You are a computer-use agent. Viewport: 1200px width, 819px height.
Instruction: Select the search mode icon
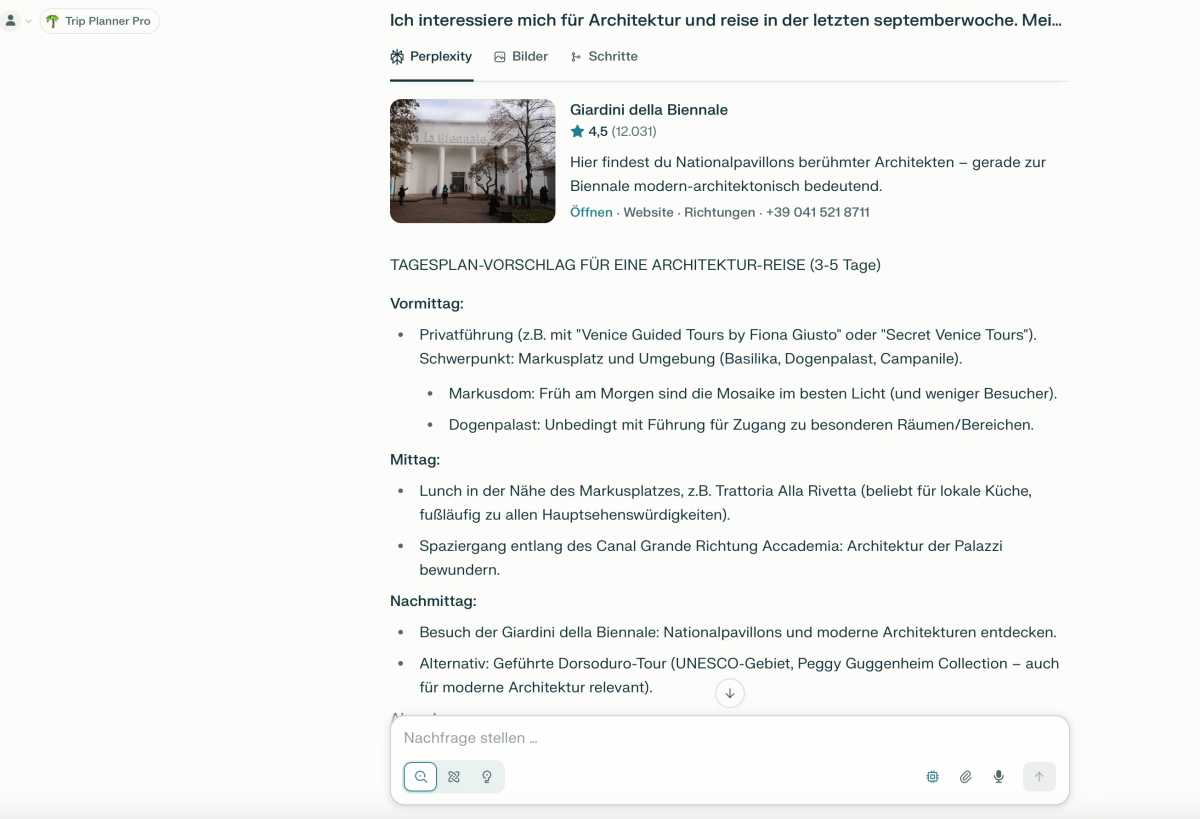[x=421, y=776]
